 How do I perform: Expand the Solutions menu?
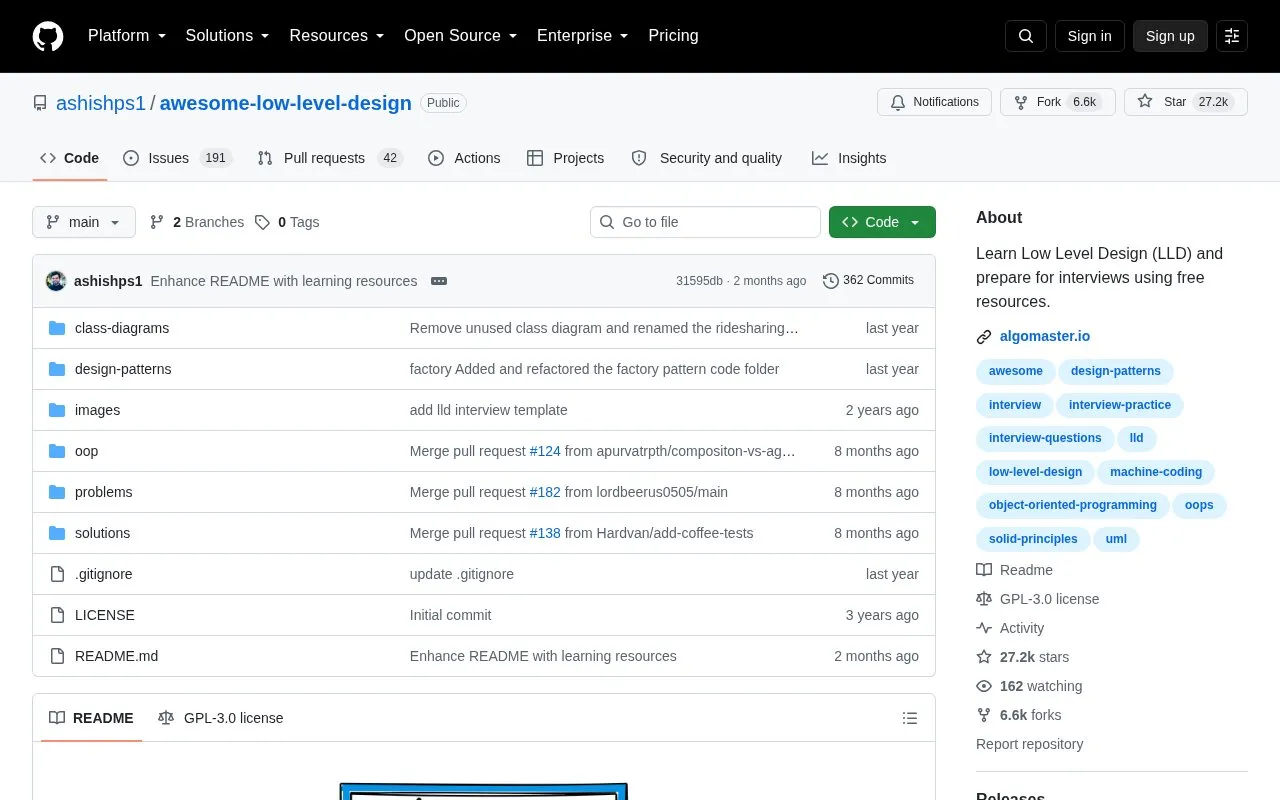coord(227,36)
